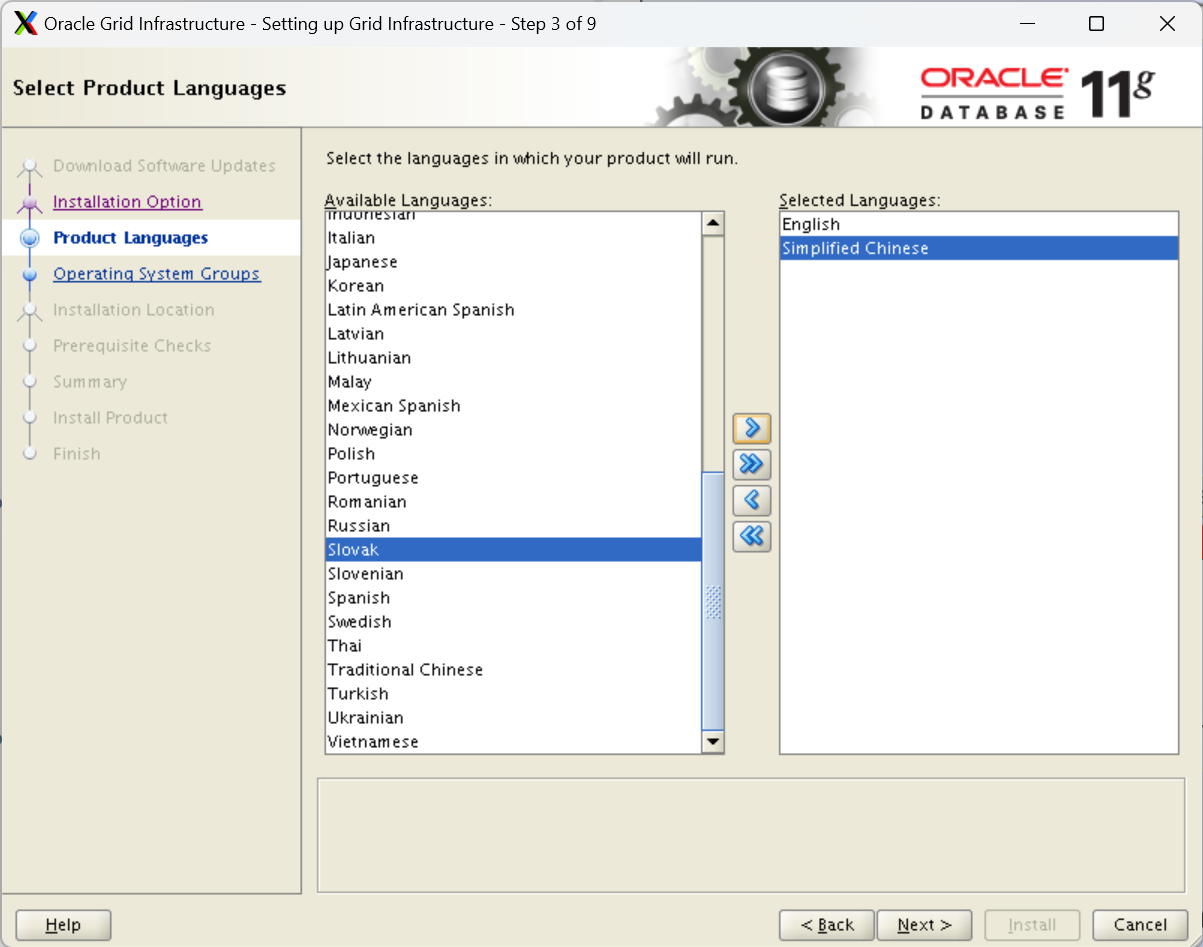Select Latvian in Available Languages

coord(513,334)
